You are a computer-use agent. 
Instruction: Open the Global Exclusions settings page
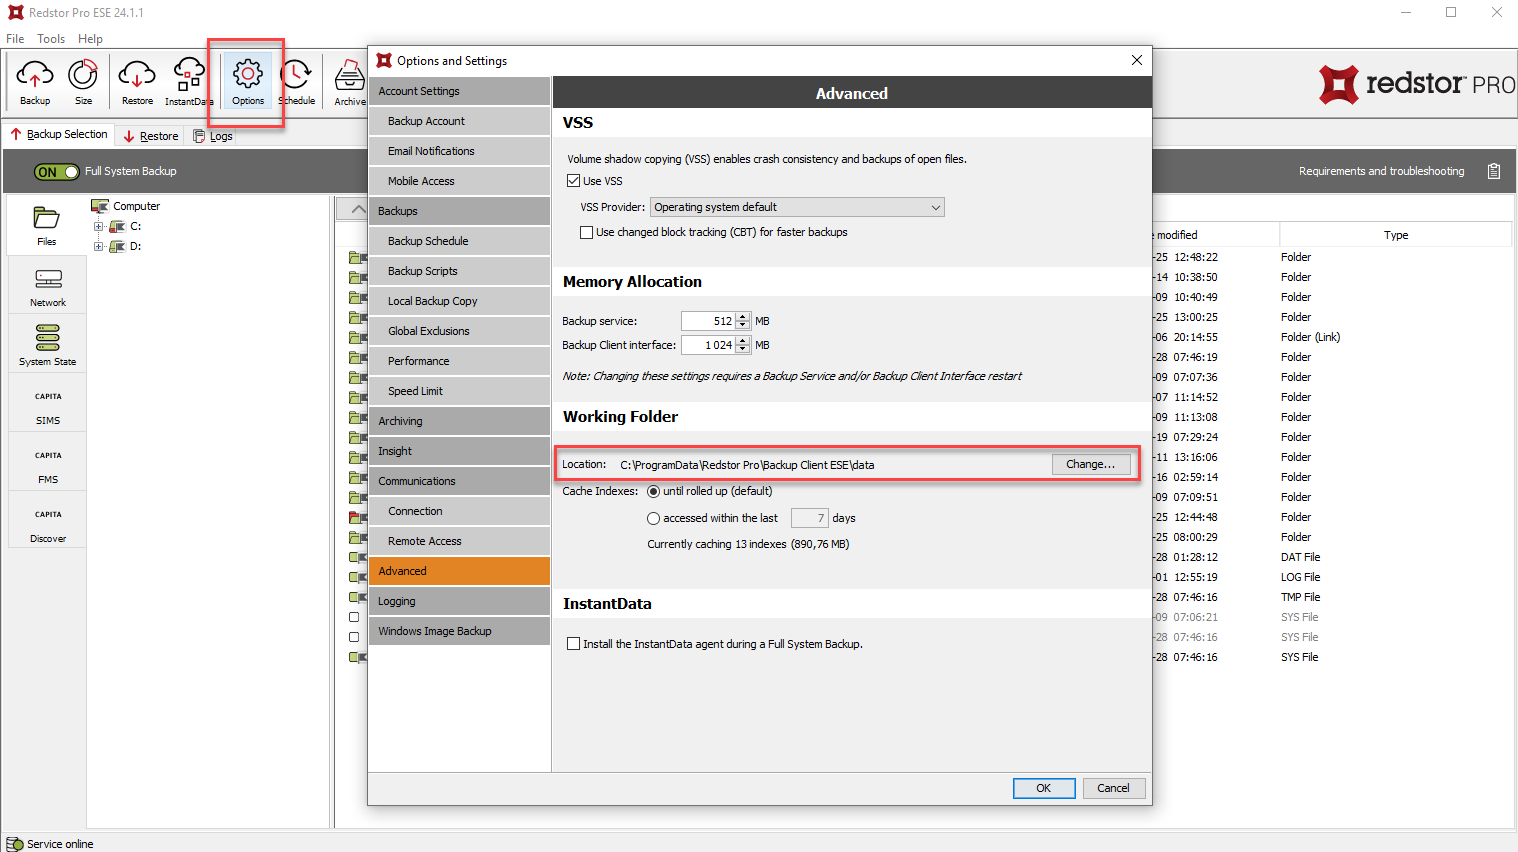pyautogui.click(x=459, y=331)
